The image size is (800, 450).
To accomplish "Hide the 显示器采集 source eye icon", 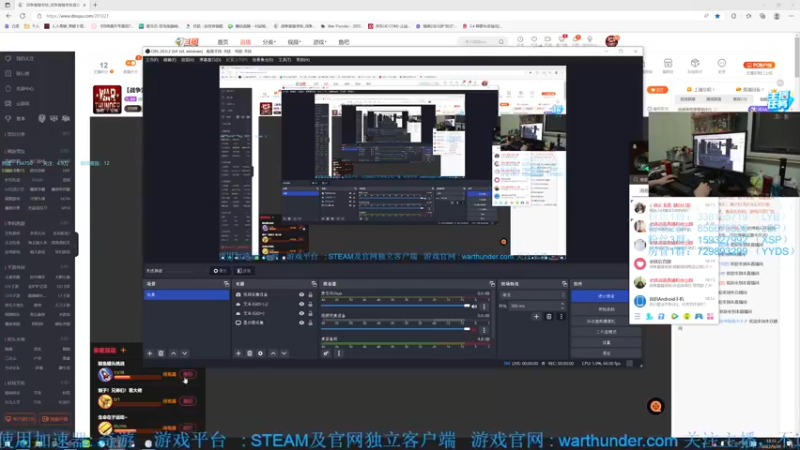I will pyautogui.click(x=302, y=322).
